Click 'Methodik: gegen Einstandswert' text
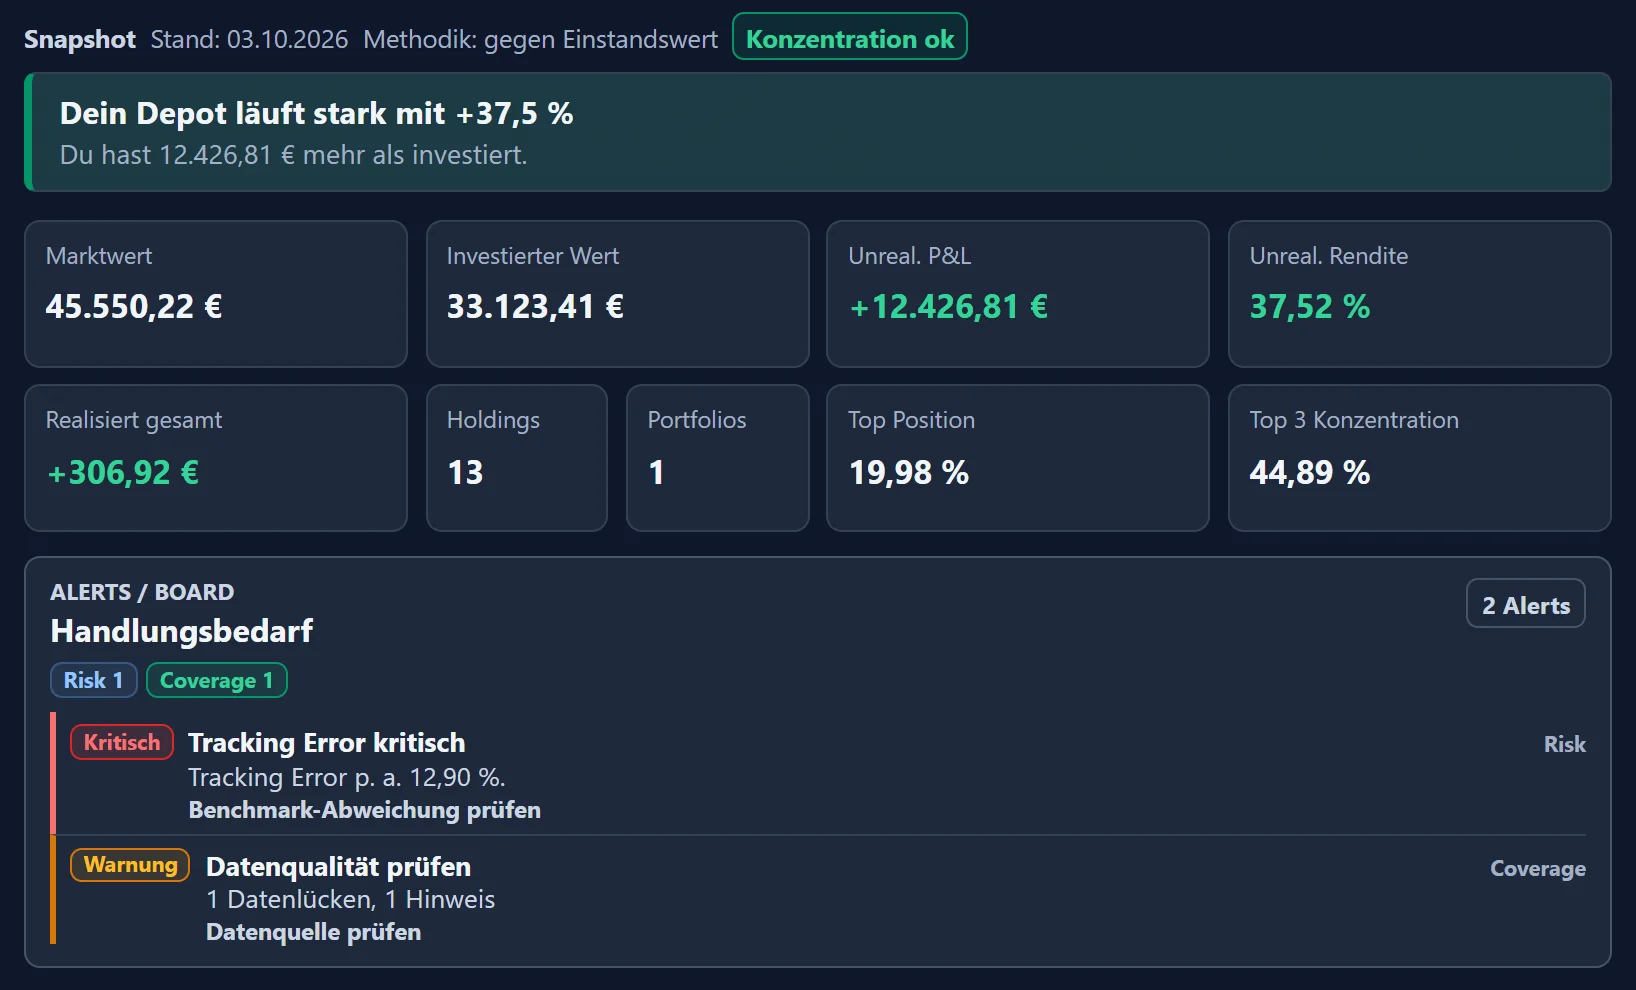 tap(540, 39)
